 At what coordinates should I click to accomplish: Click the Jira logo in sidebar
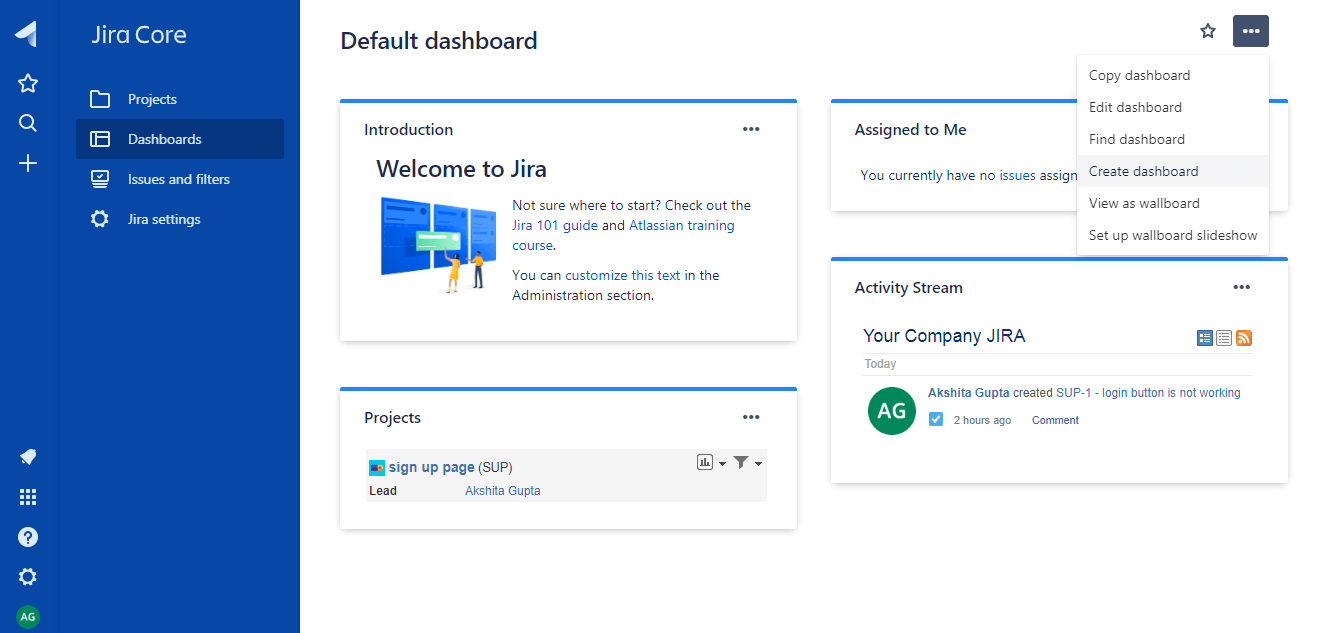[27, 34]
